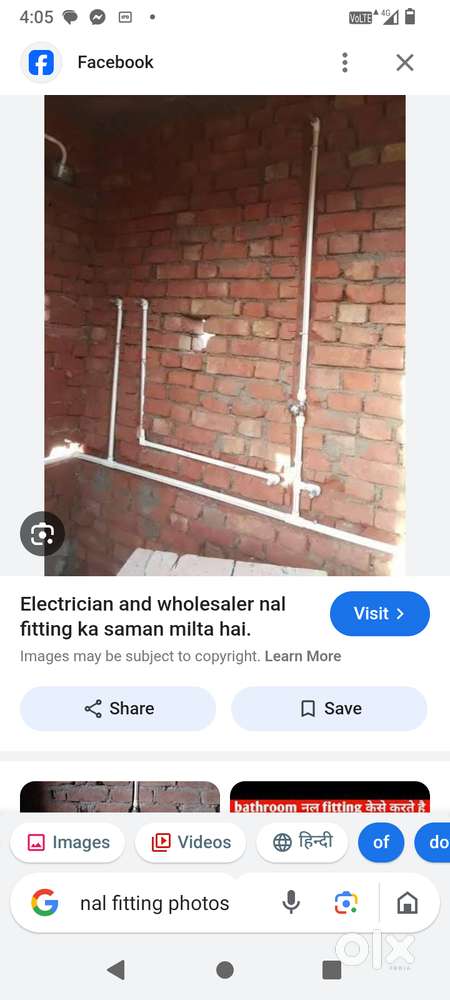
Task: Open the bathroom नल fitting related thumbnail
Action: click(x=330, y=797)
